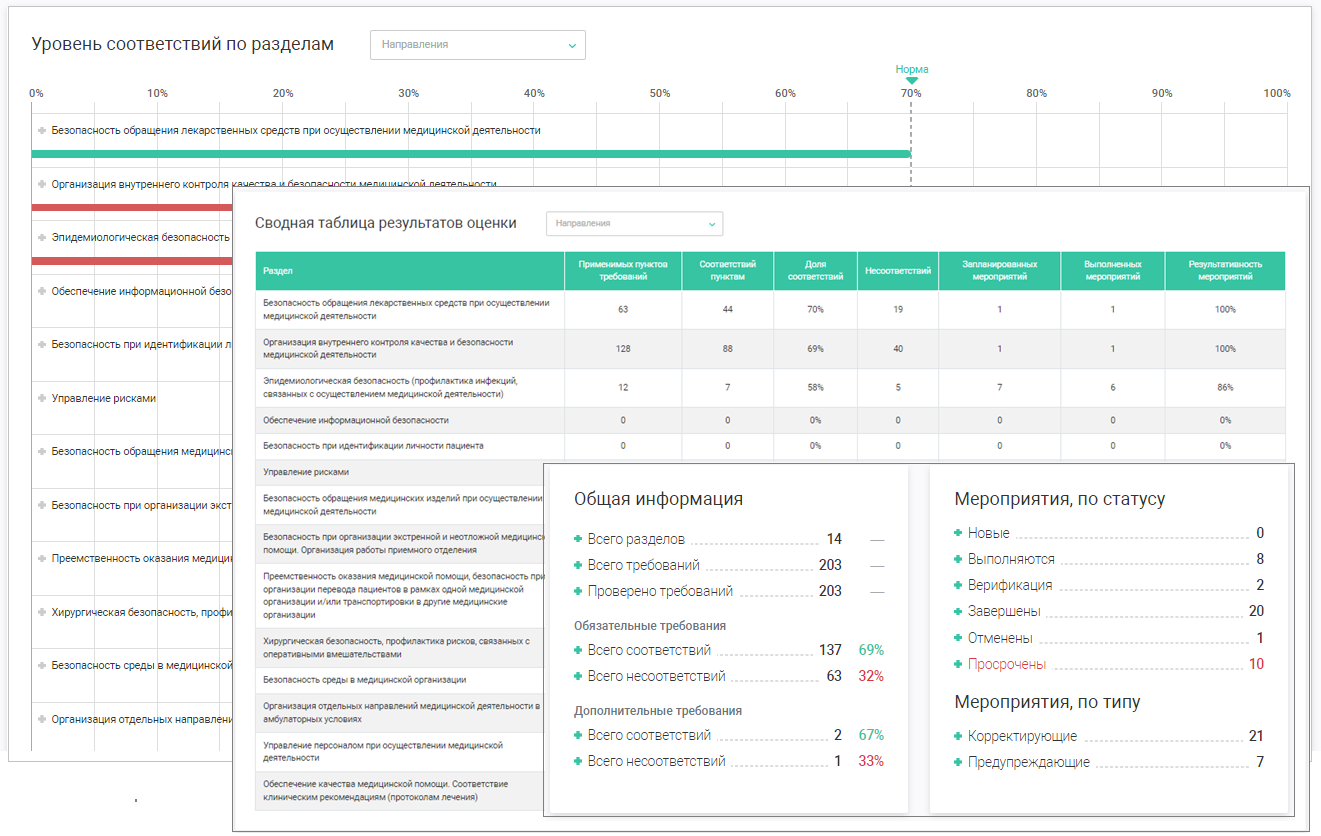This screenshot has width=1321, height=836.
Task: Click the Мероприятия, по статусу heading
Action: click(1060, 499)
